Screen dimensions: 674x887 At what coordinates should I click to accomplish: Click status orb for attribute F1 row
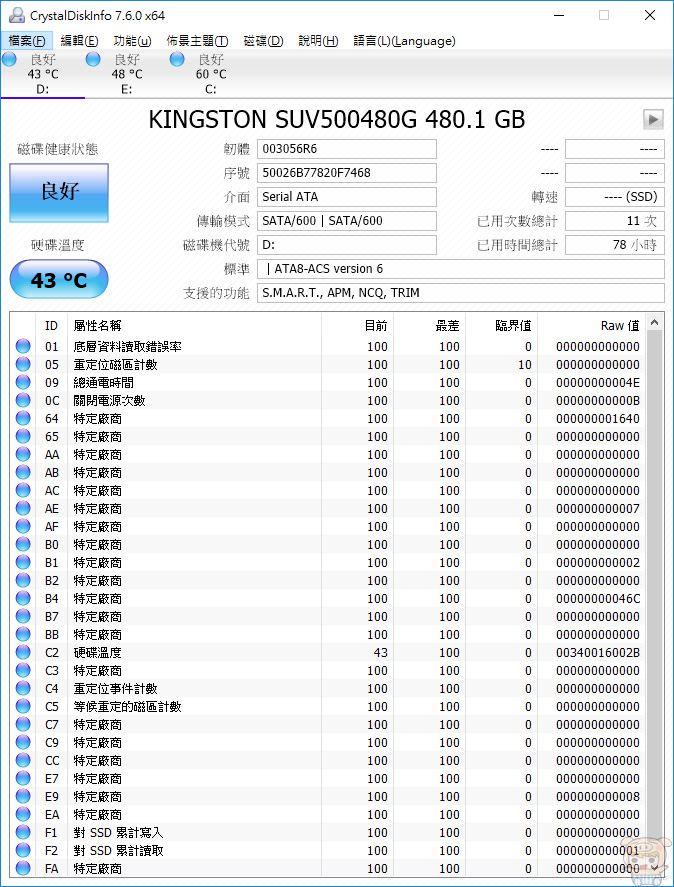(x=23, y=832)
